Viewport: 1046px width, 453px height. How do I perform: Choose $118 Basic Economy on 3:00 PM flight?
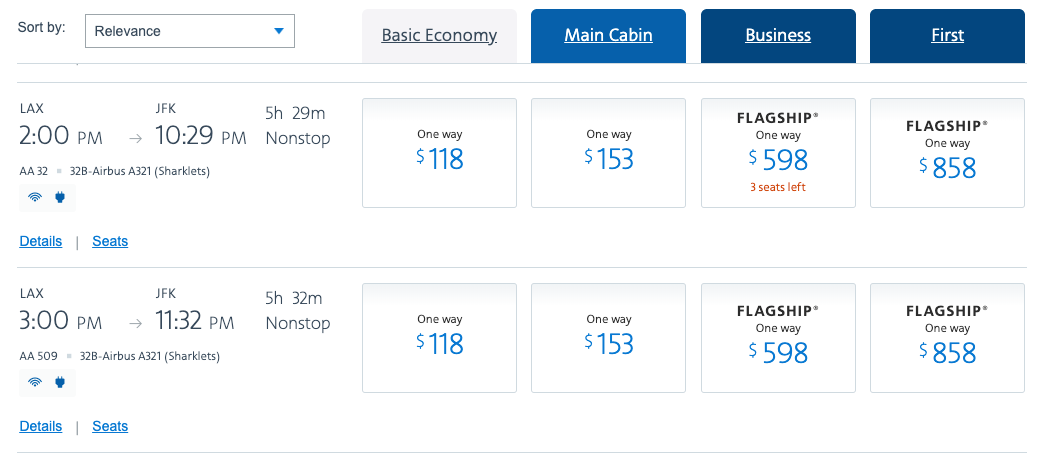(439, 338)
